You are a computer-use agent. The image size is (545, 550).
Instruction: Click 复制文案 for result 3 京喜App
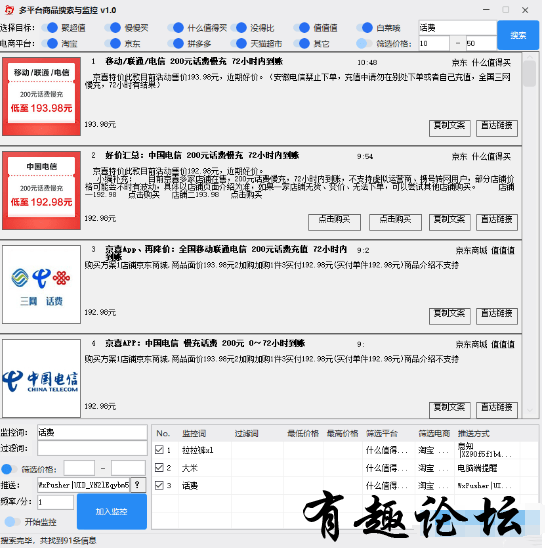pos(450,316)
